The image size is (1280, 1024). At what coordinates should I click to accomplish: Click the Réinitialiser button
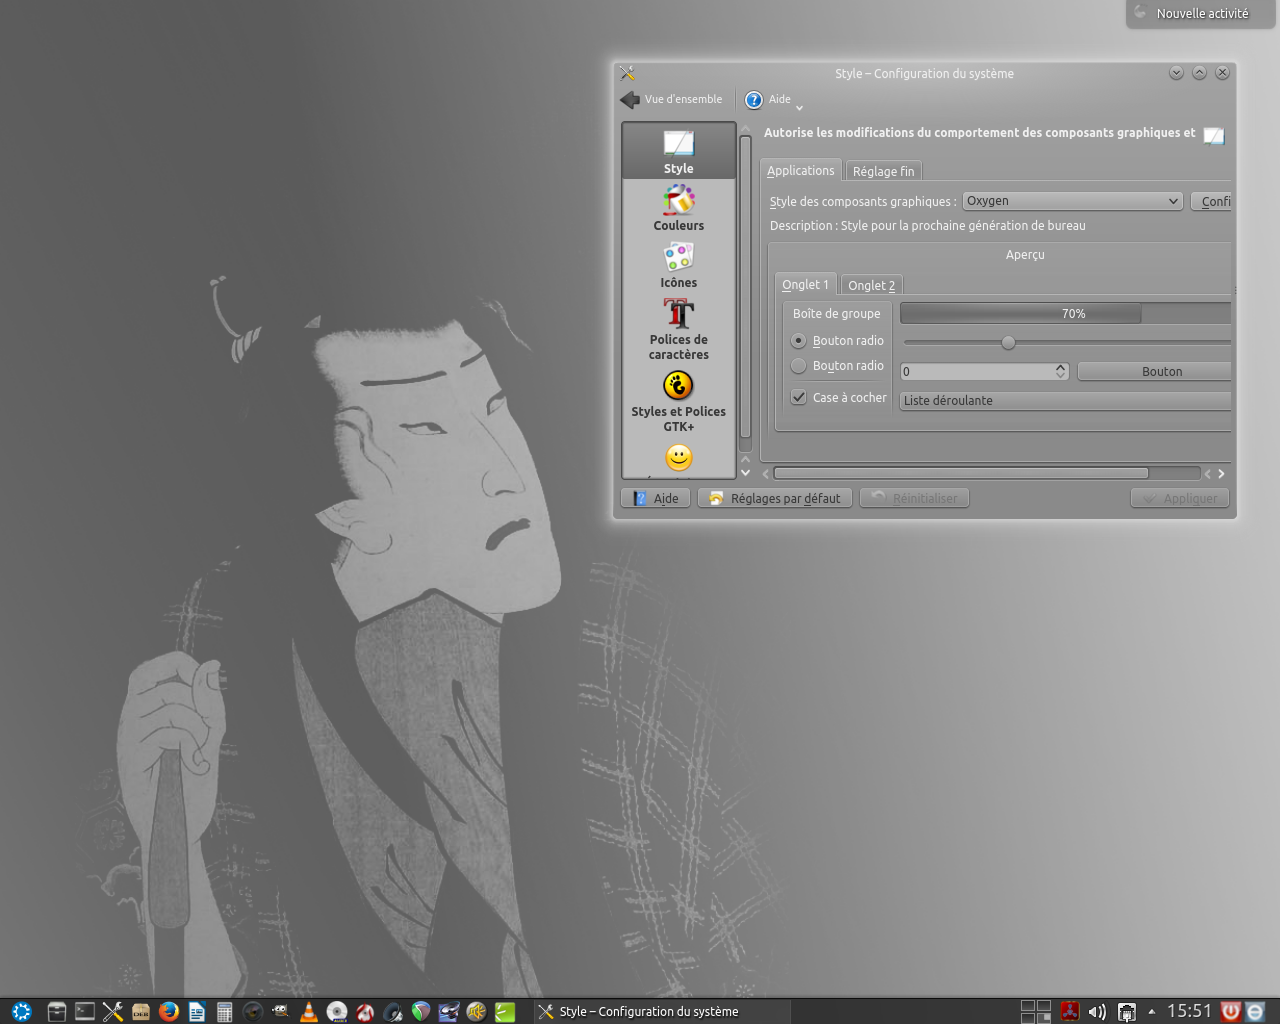click(x=914, y=498)
